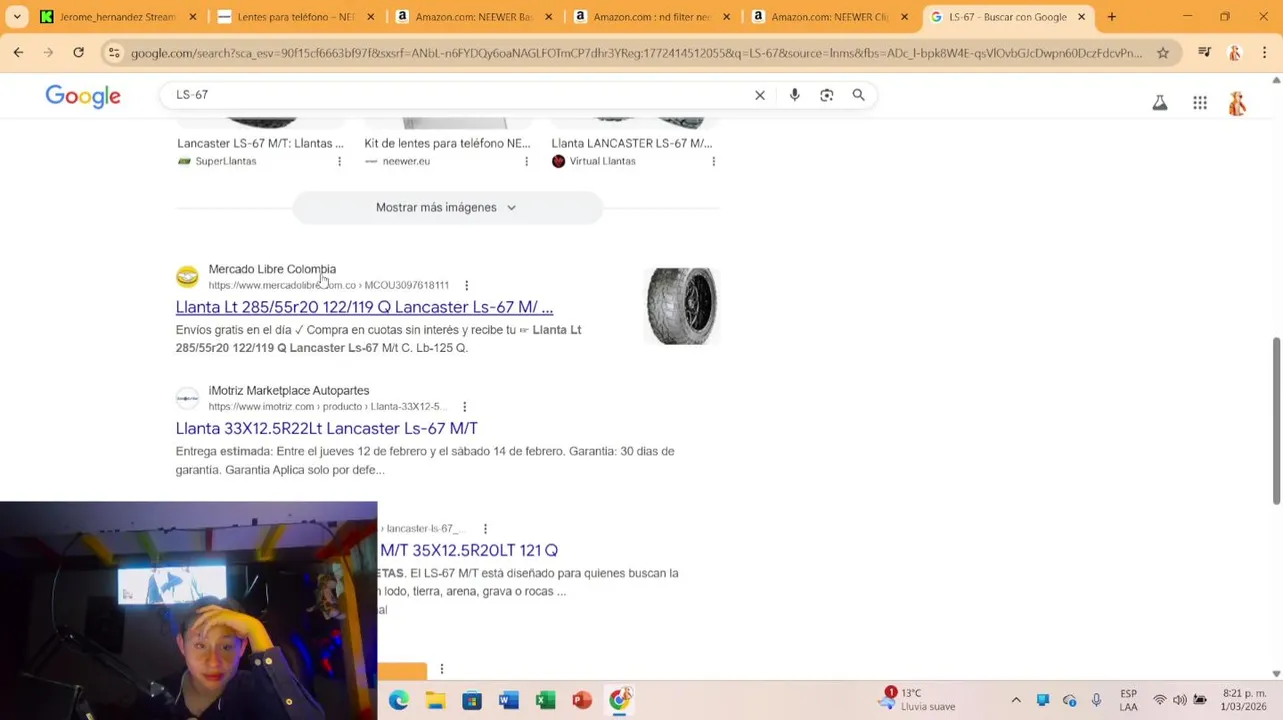Image resolution: width=1283 pixels, height=720 pixels.
Task: Reload the current page
Action: (x=78, y=53)
